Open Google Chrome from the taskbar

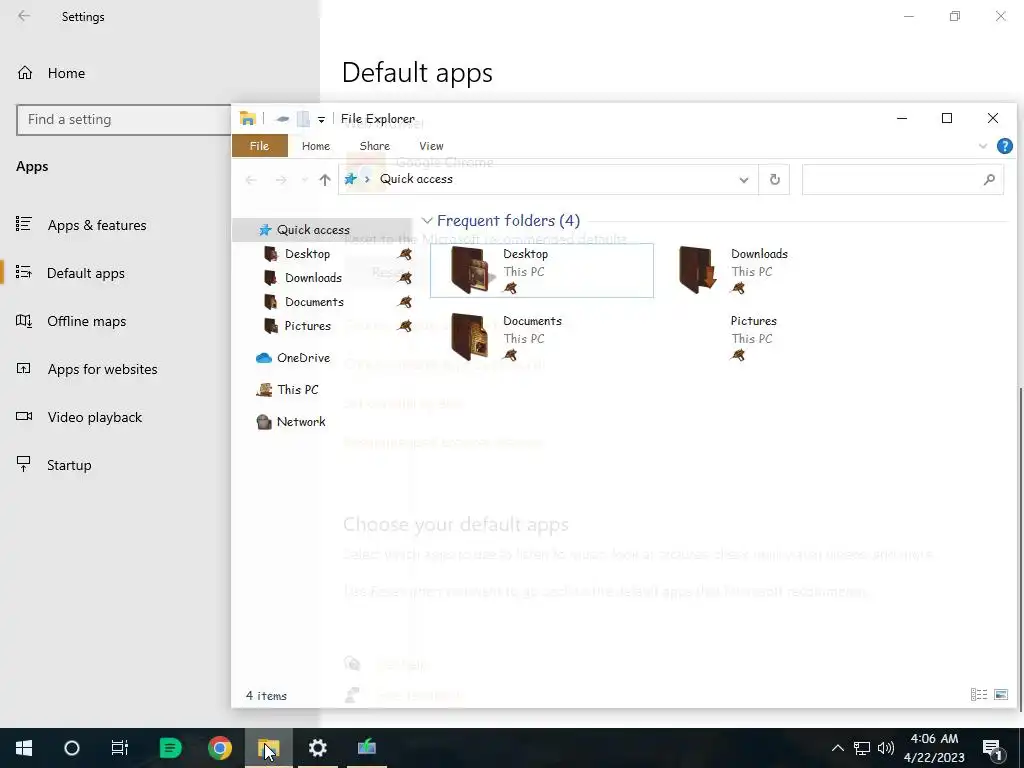(x=219, y=748)
